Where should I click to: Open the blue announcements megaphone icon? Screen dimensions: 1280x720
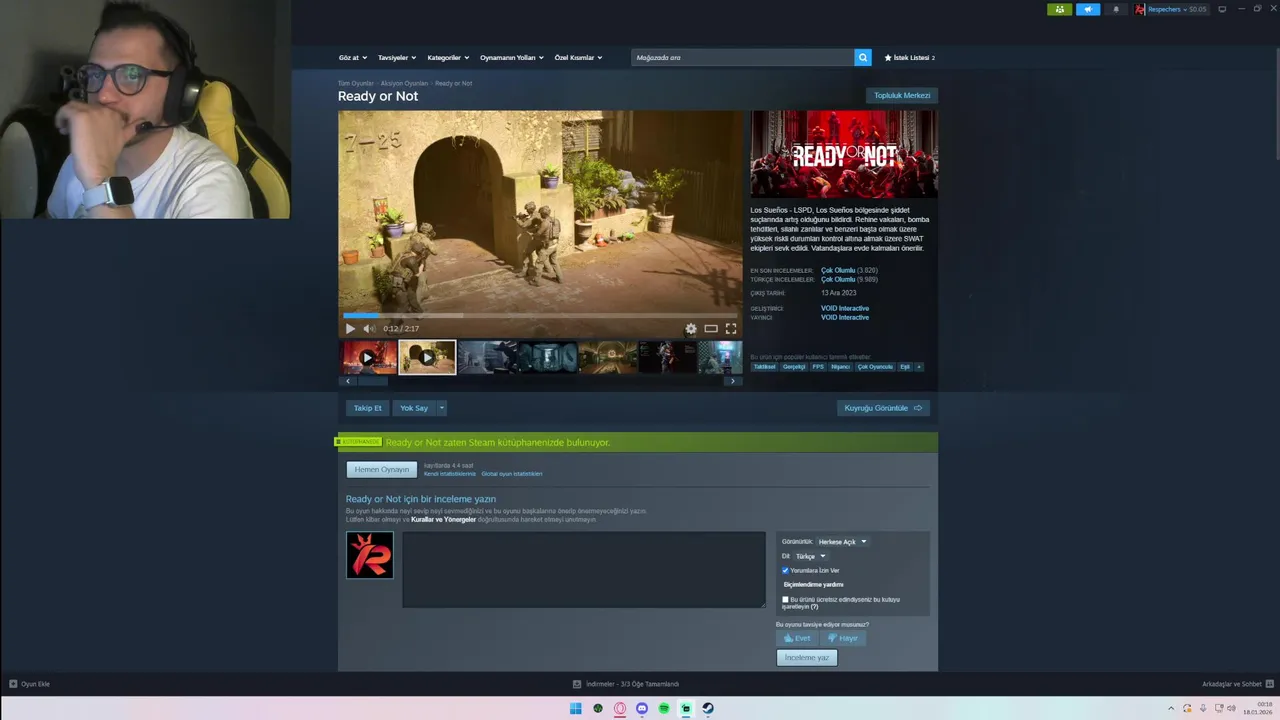(1088, 9)
